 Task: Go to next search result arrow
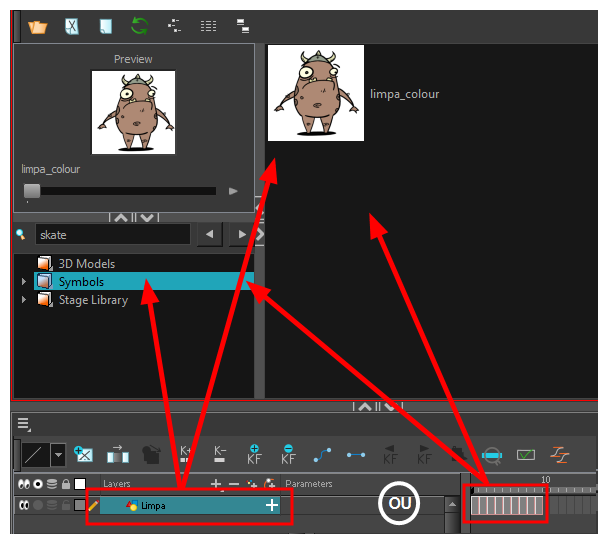point(242,234)
